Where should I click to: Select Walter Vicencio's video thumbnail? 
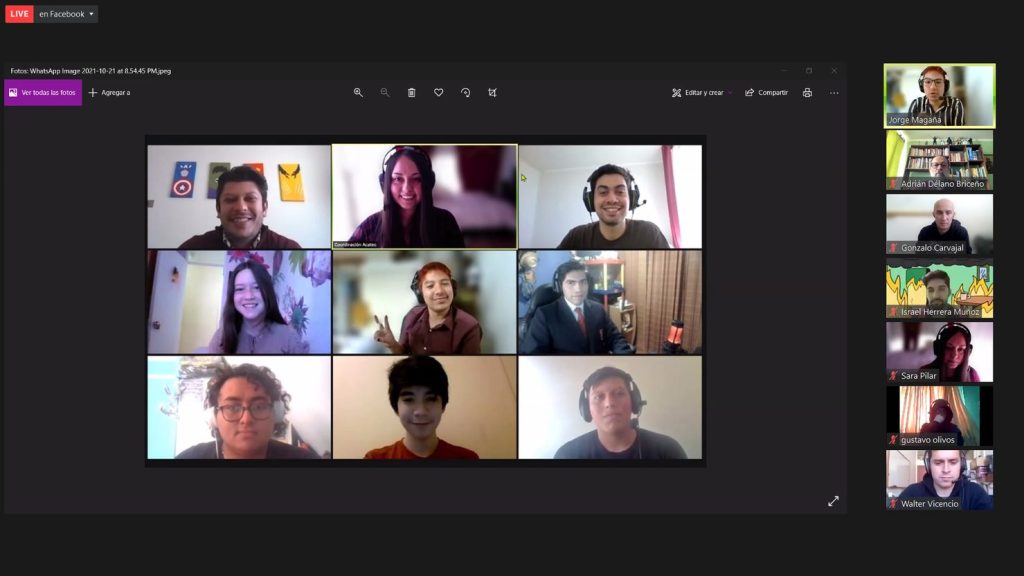point(939,479)
